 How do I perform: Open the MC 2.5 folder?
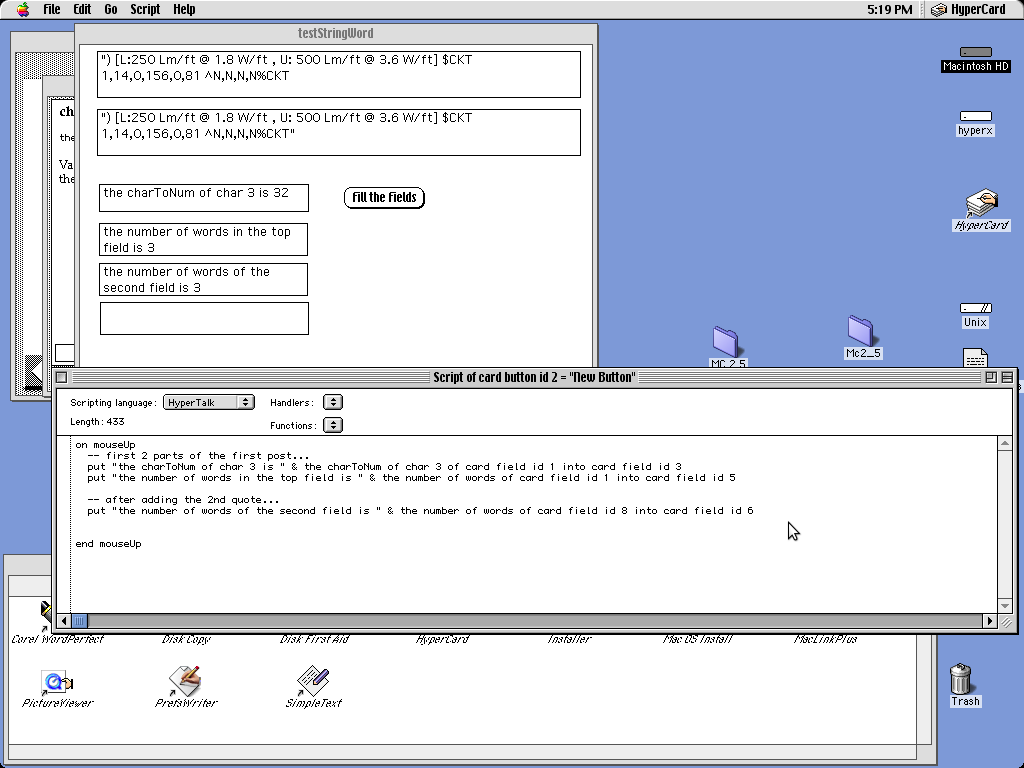727,342
